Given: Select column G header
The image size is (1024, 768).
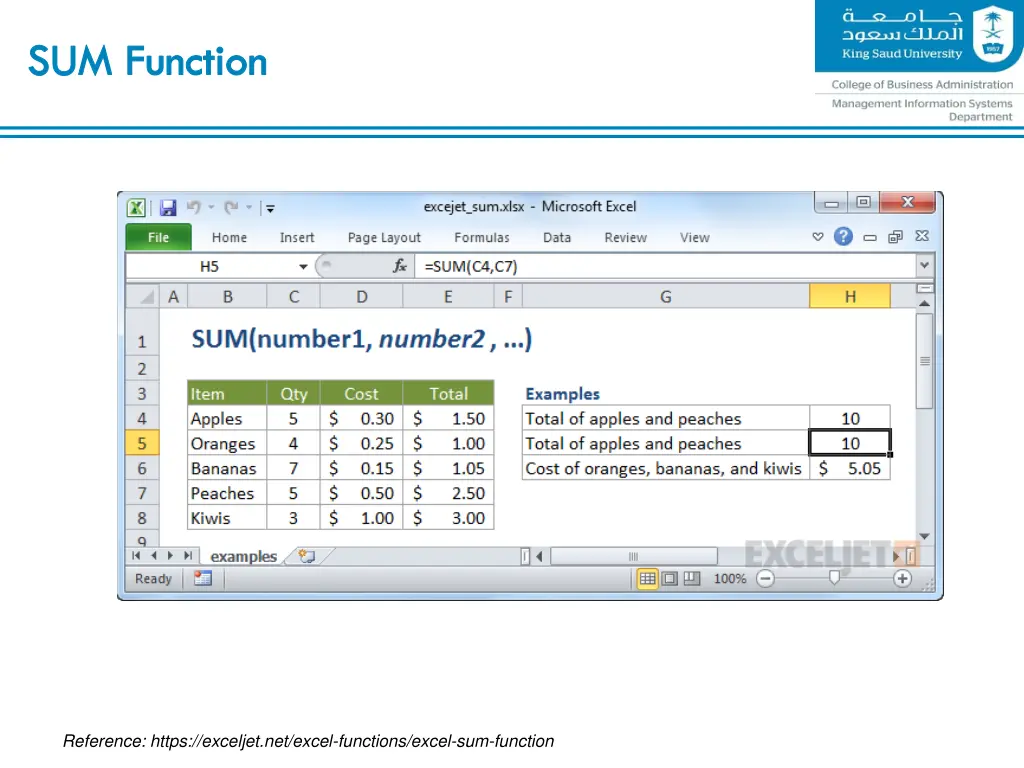Looking at the screenshot, I should 665,296.
